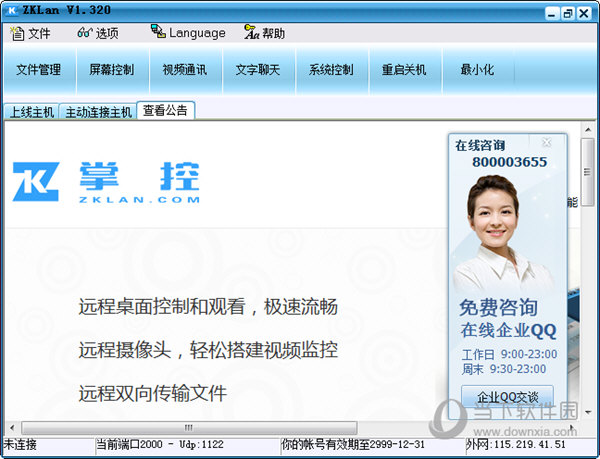Click 你的帐号有效期至2999-12-31 status text

point(353,444)
